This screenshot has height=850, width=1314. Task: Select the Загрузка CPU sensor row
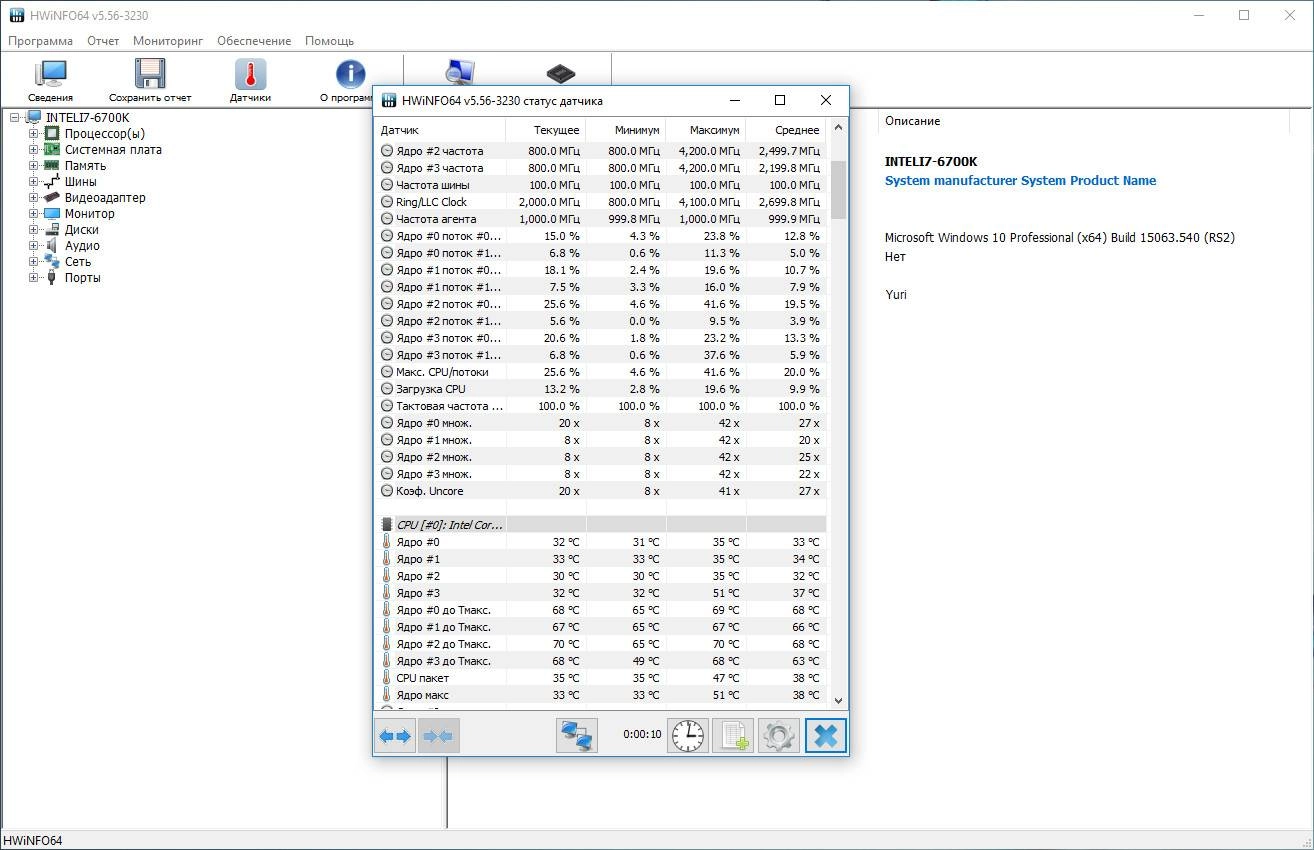click(600, 389)
